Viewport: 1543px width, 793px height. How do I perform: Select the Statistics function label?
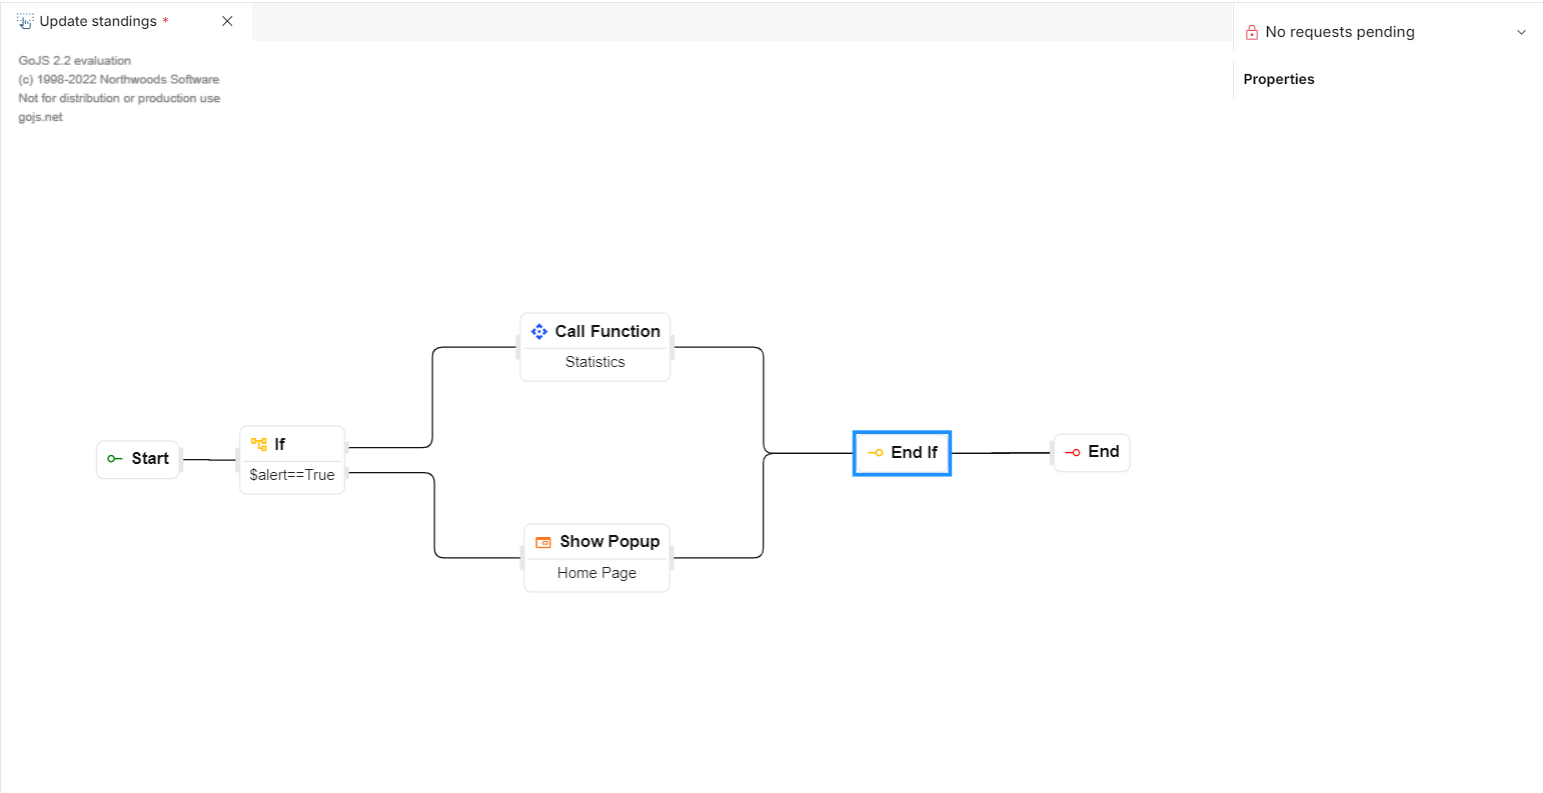tap(595, 362)
